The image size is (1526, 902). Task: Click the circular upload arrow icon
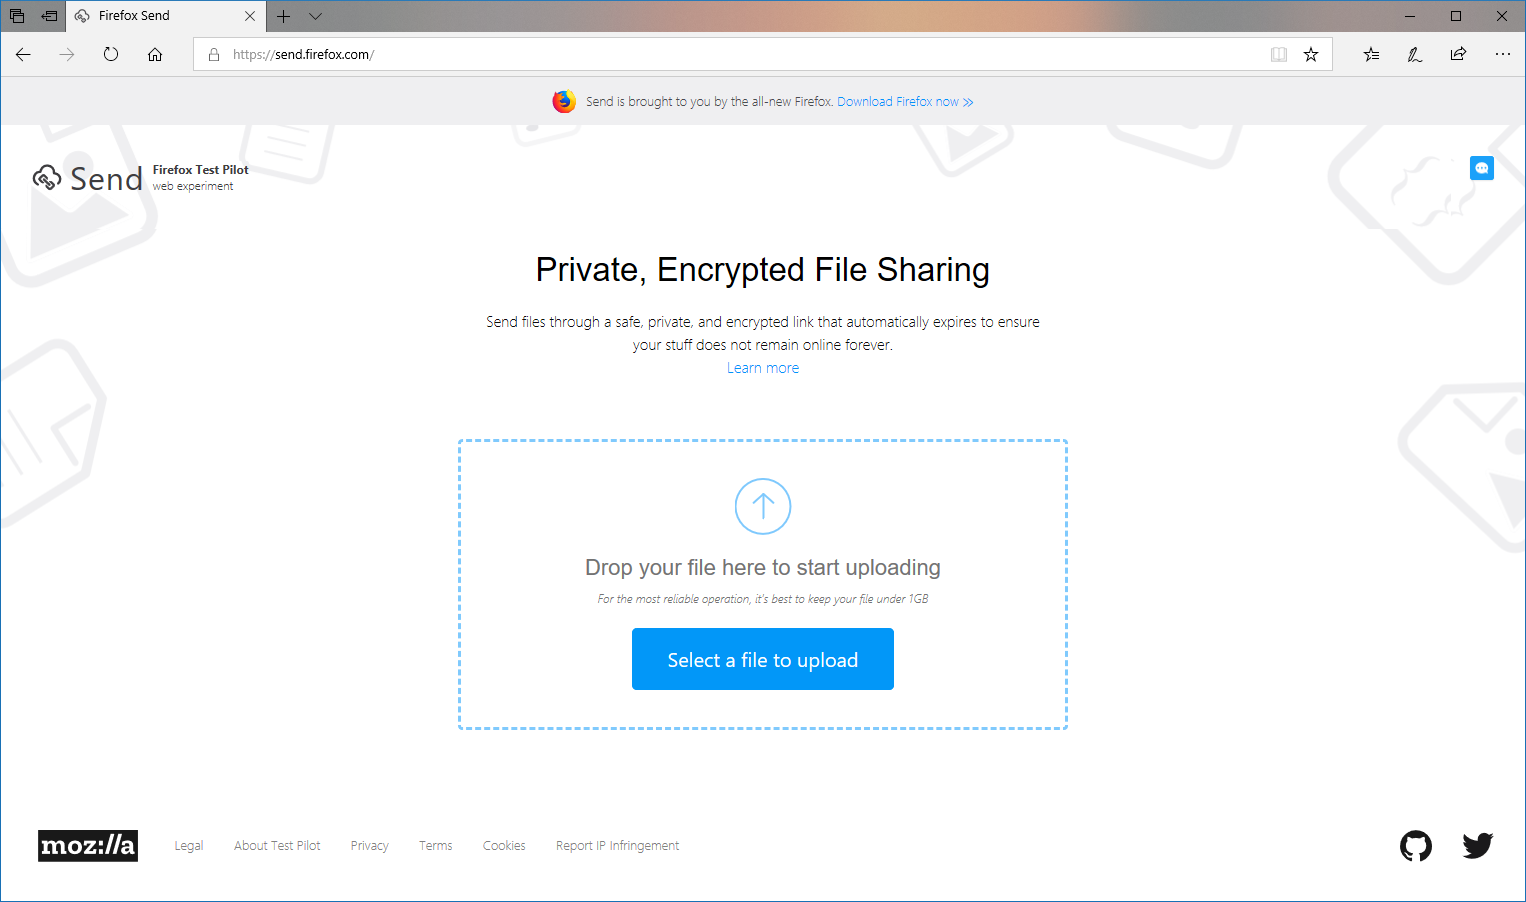tap(763, 506)
